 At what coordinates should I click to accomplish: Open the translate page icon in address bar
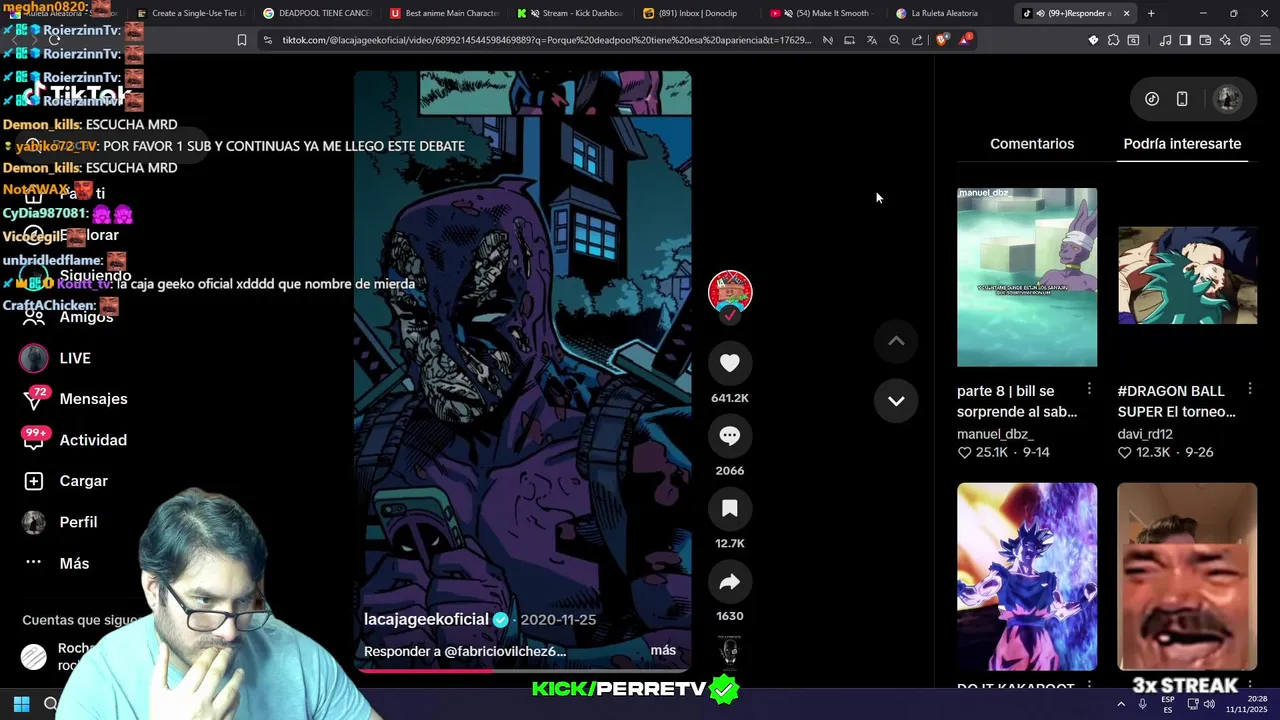tap(871, 40)
